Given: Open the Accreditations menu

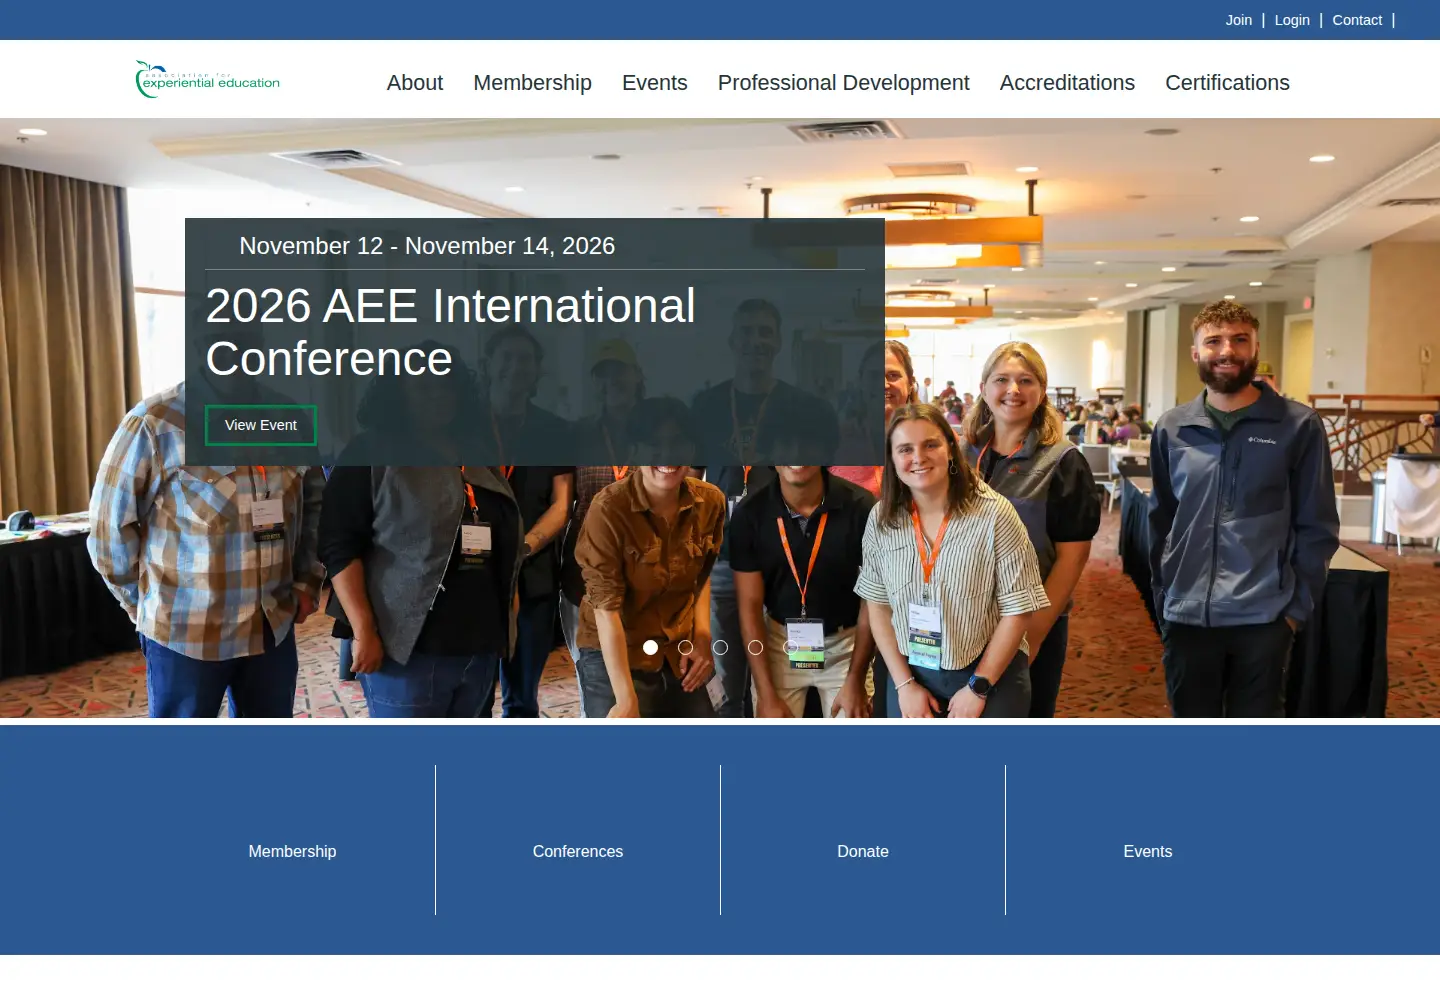Looking at the screenshot, I should (1067, 83).
